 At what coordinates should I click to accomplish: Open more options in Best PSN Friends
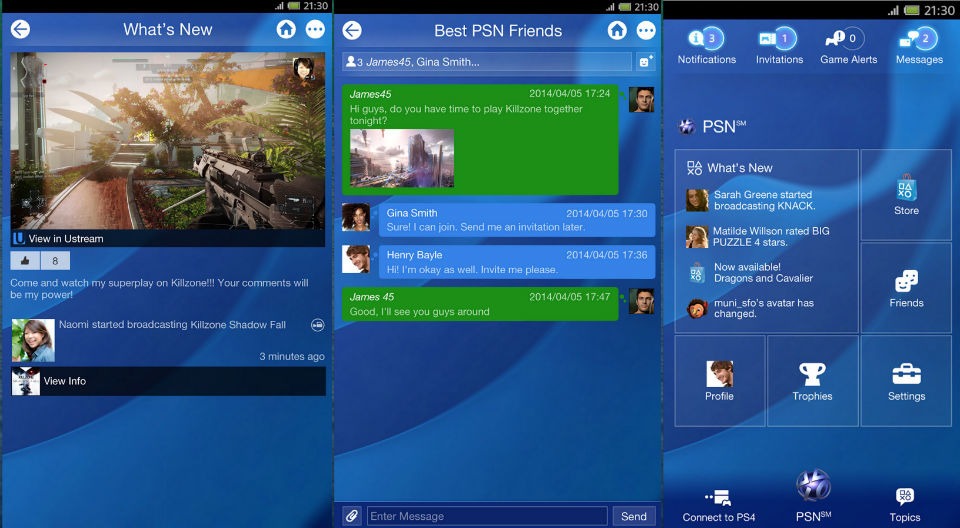pos(646,30)
